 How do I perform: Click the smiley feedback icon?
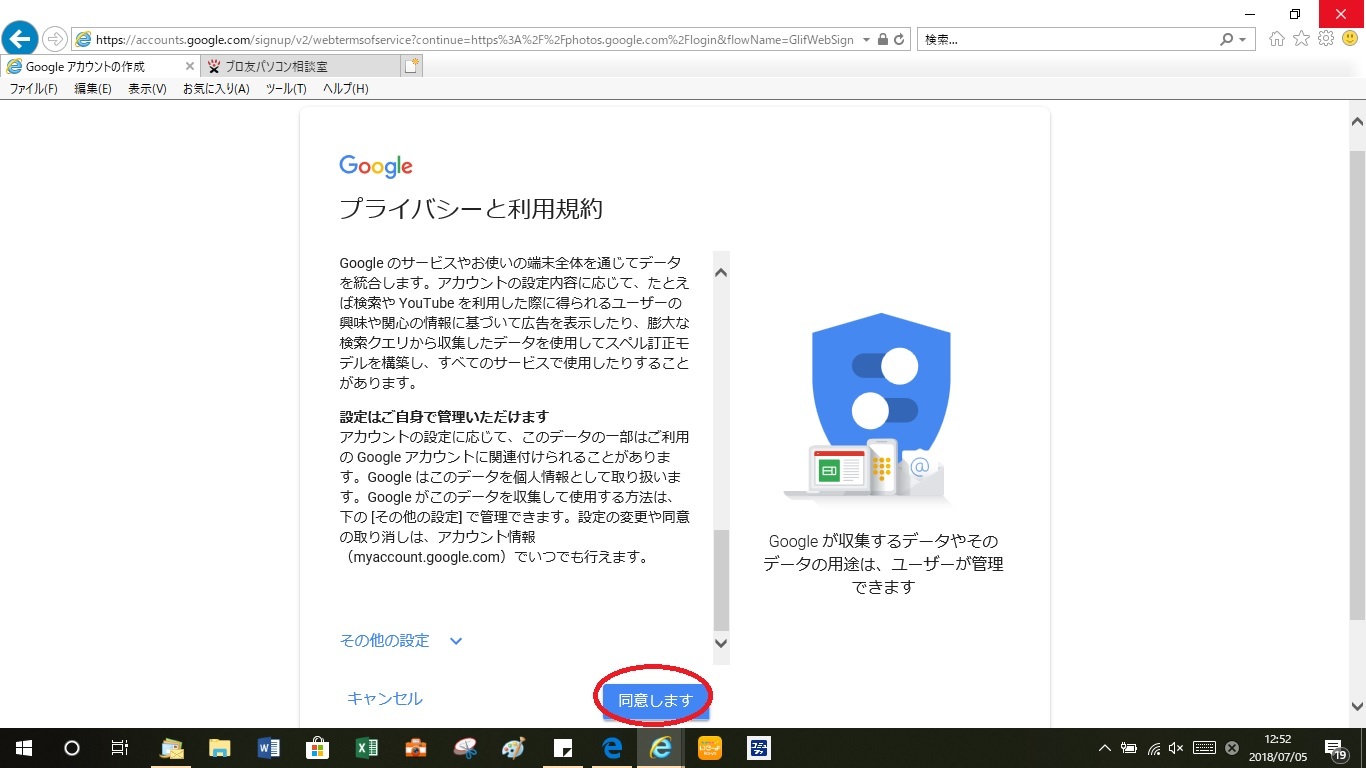[1350, 39]
